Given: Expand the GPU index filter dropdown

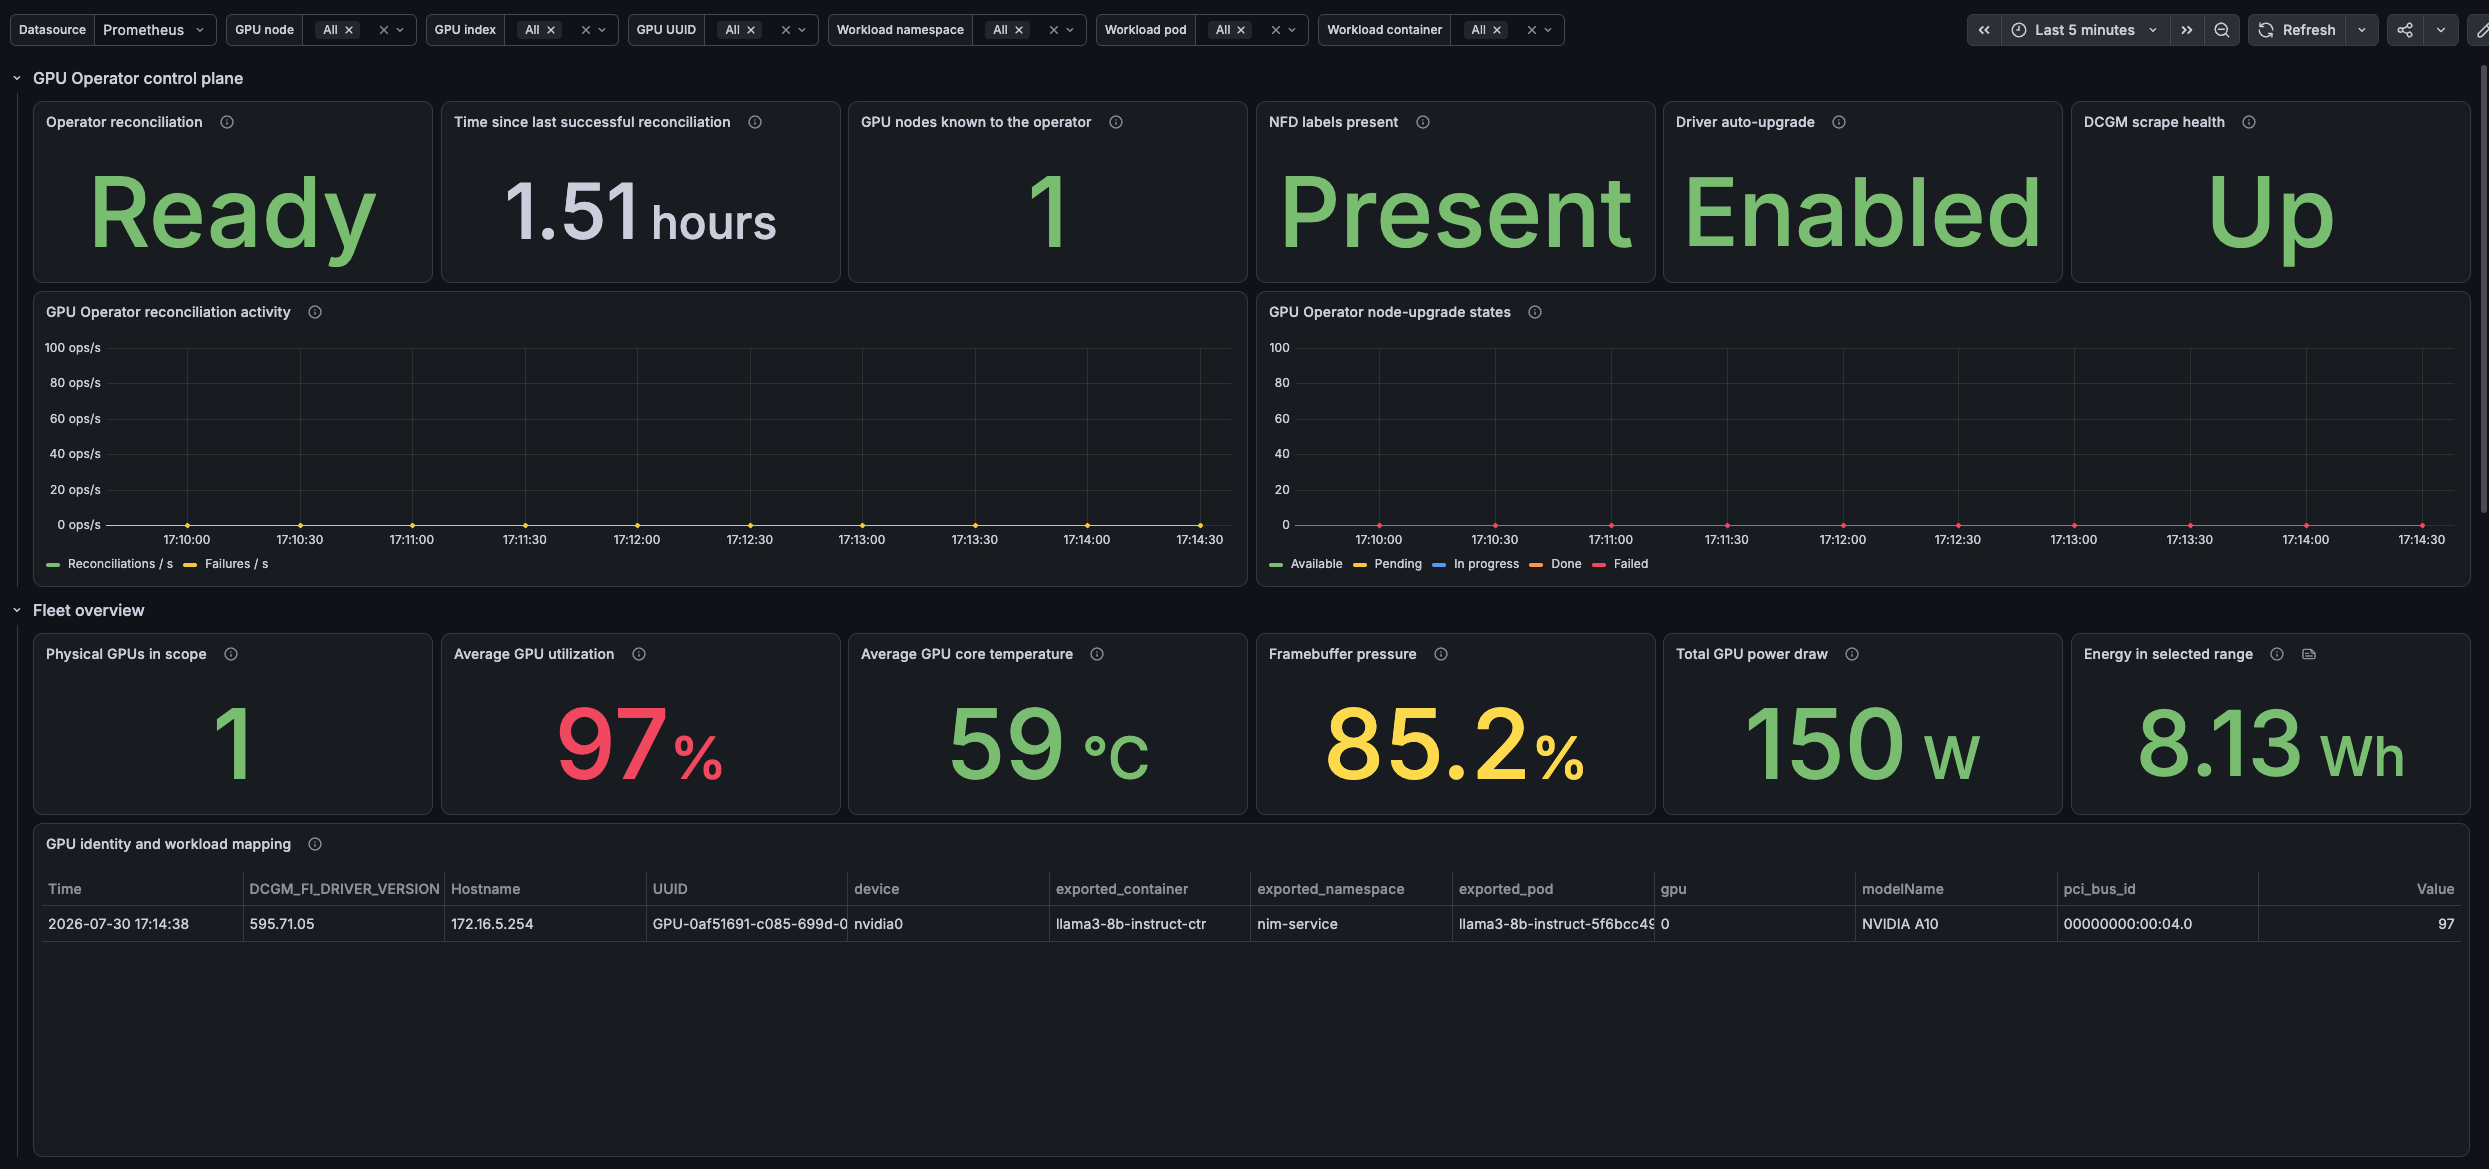Looking at the screenshot, I should [x=602, y=30].
